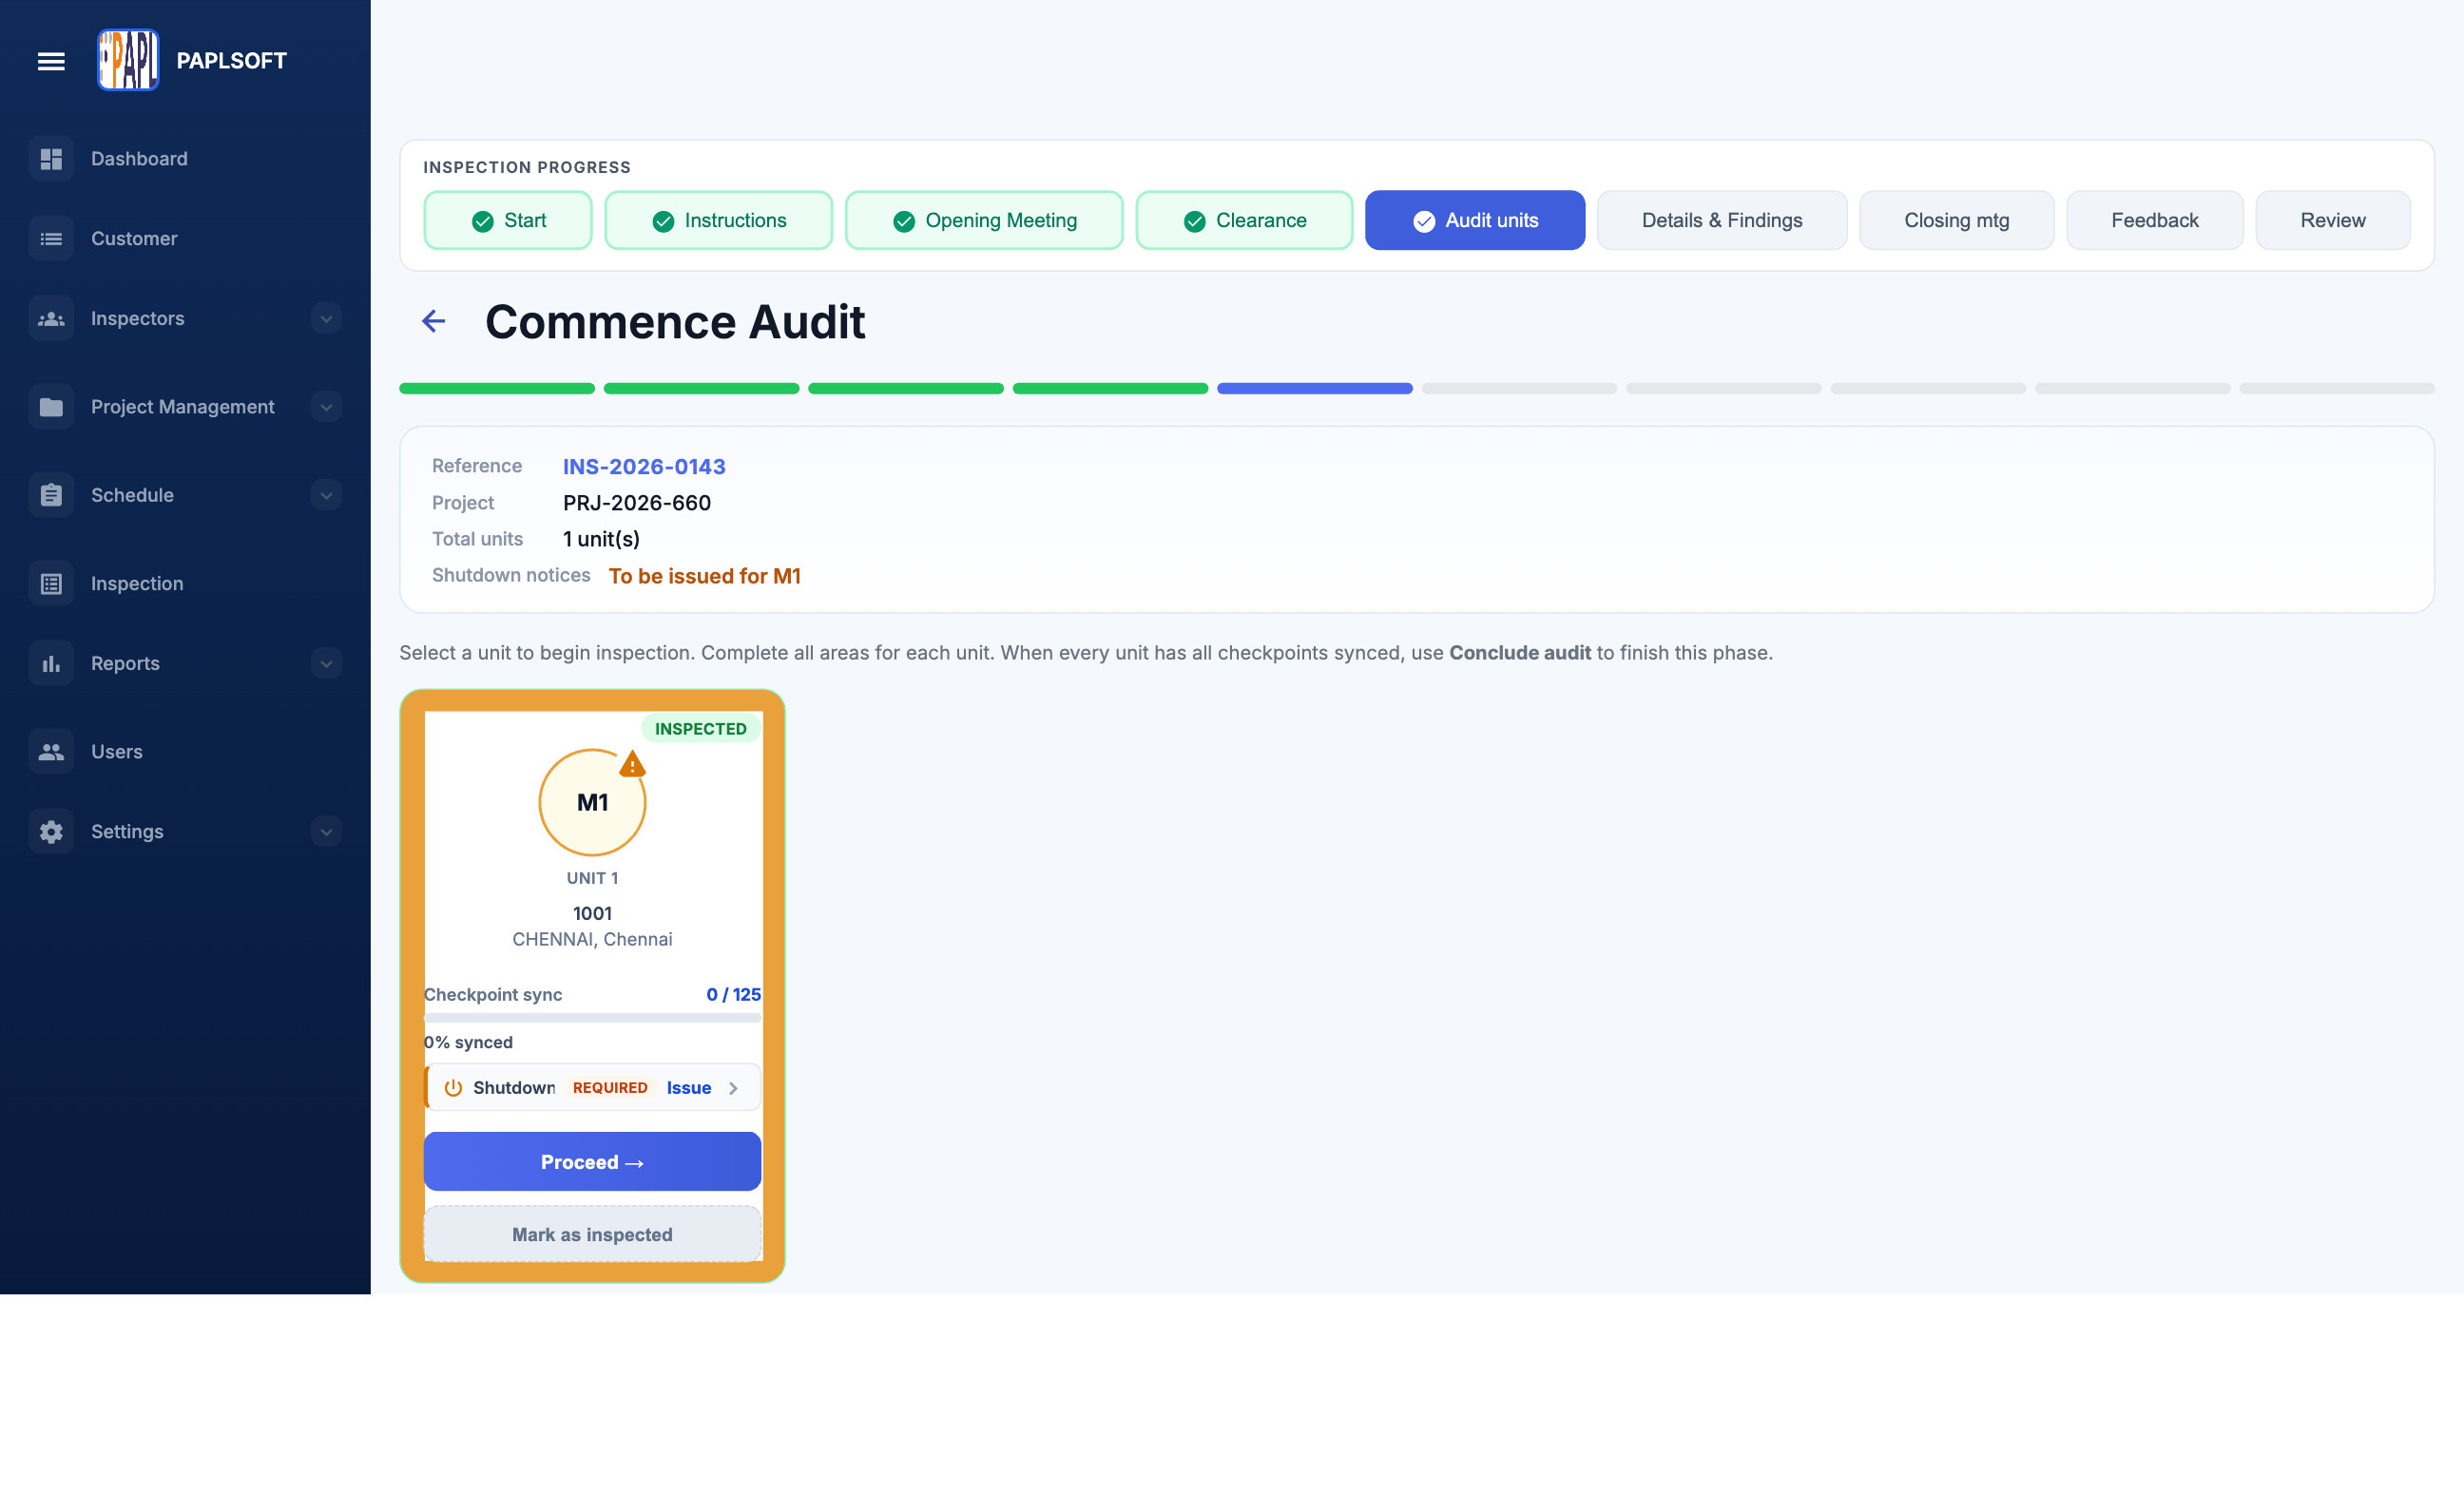Click the check icon in Audit units step
The width and height of the screenshot is (2464, 1512).
[x=1424, y=221]
